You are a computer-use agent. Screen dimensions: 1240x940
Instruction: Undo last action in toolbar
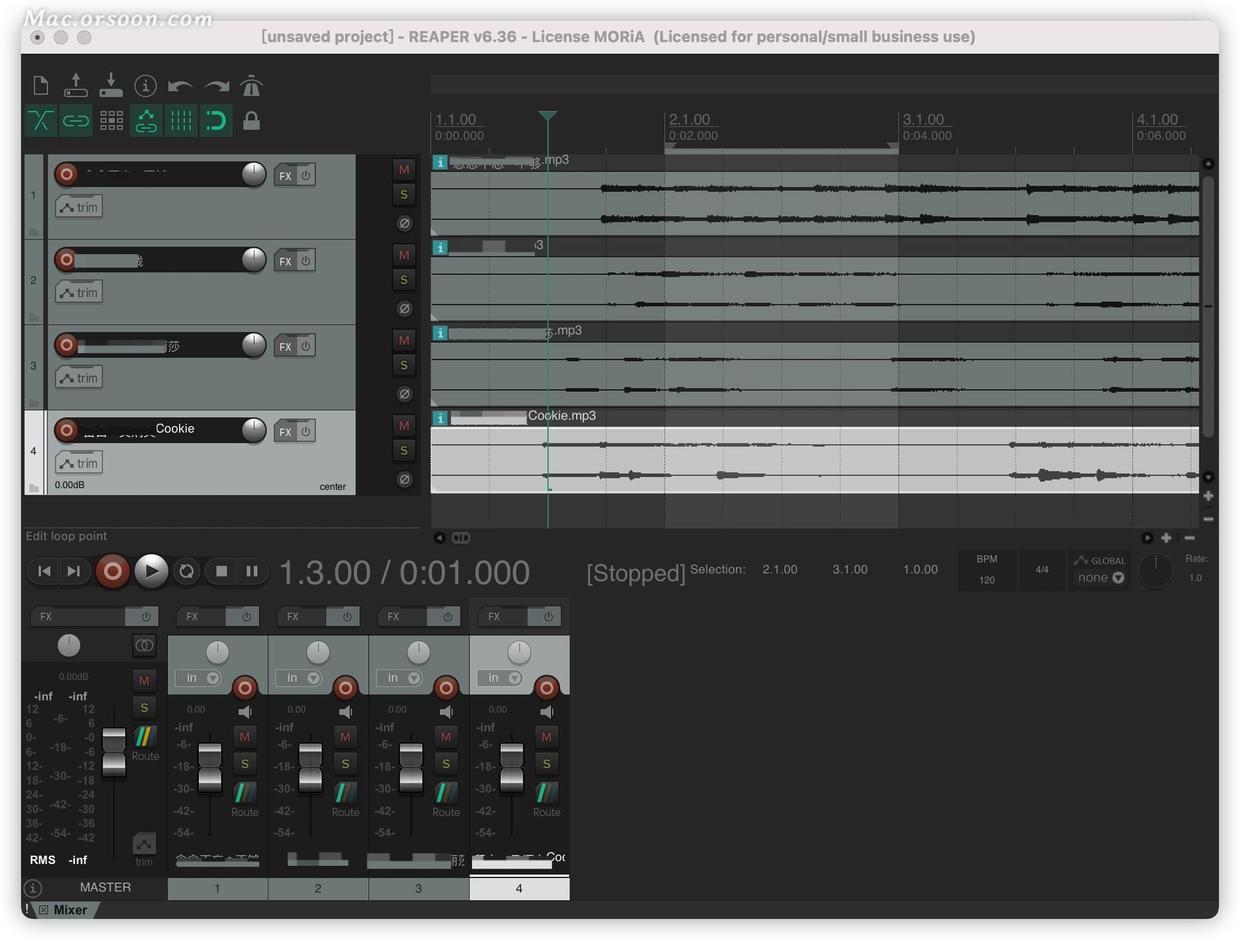[181, 87]
